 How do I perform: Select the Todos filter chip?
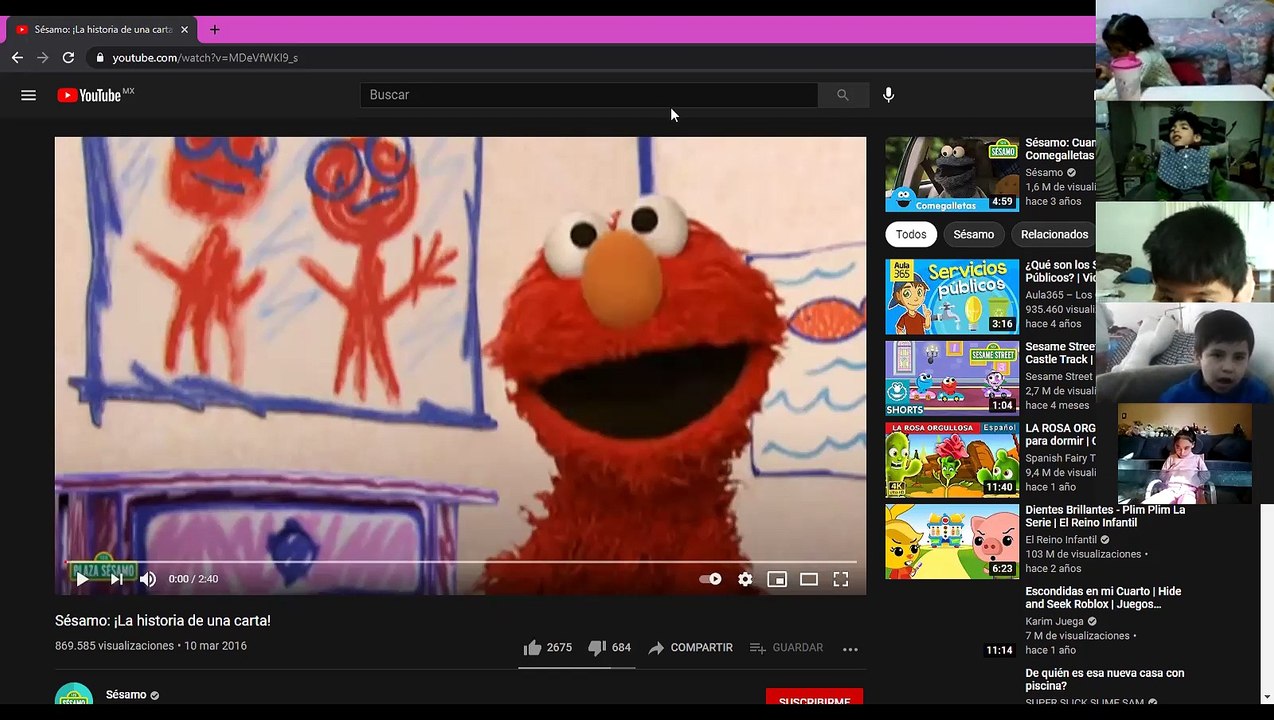(910, 234)
